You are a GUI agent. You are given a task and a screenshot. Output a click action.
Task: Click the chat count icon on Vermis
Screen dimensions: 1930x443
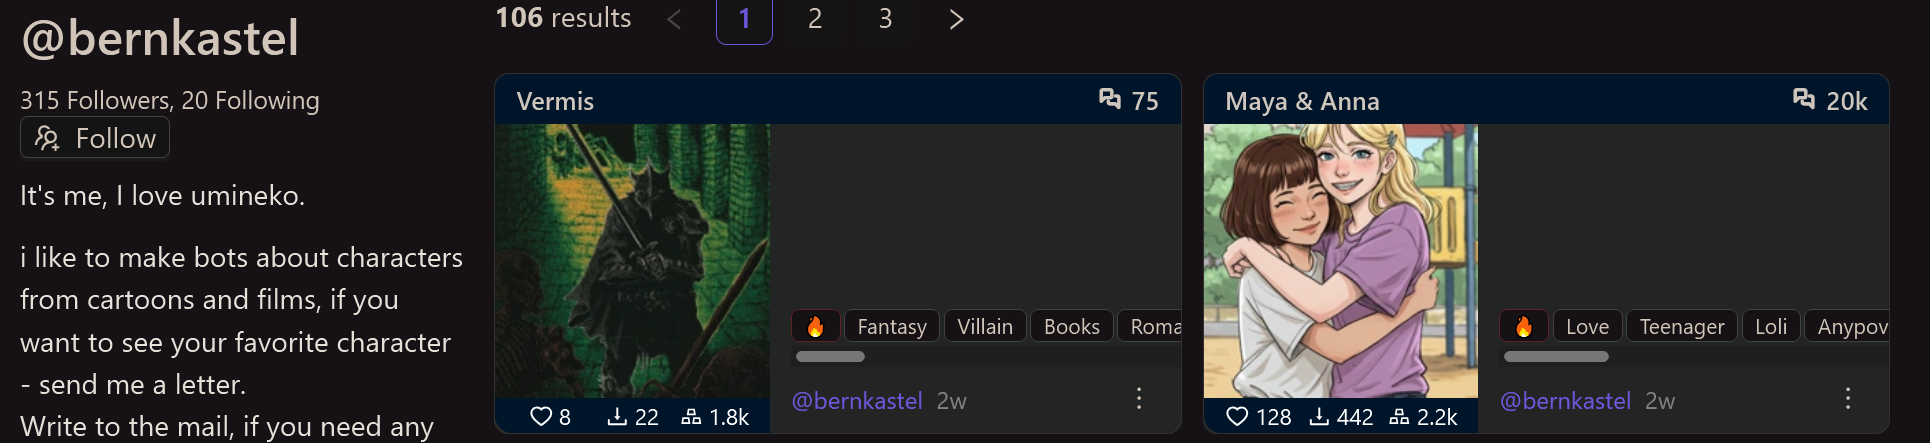point(1110,99)
